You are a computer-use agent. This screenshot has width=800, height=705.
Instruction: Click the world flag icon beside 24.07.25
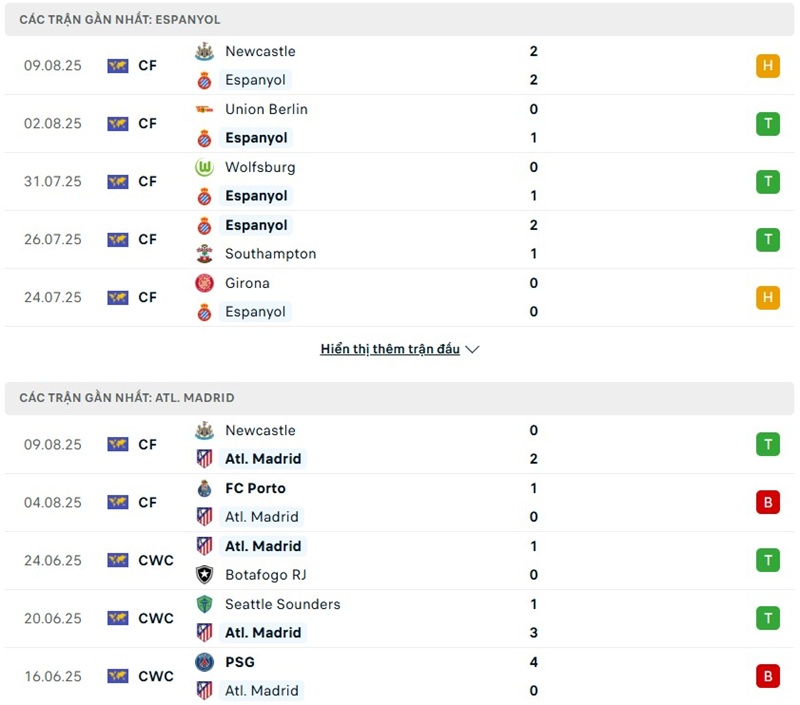(x=118, y=298)
